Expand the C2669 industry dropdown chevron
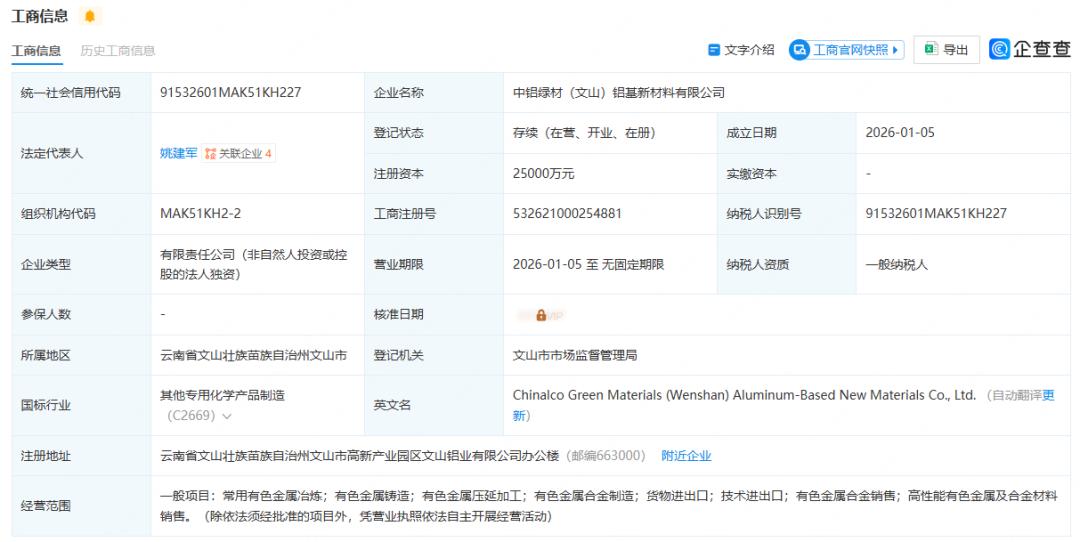Viewport: 1080px width, 542px height. (227, 416)
